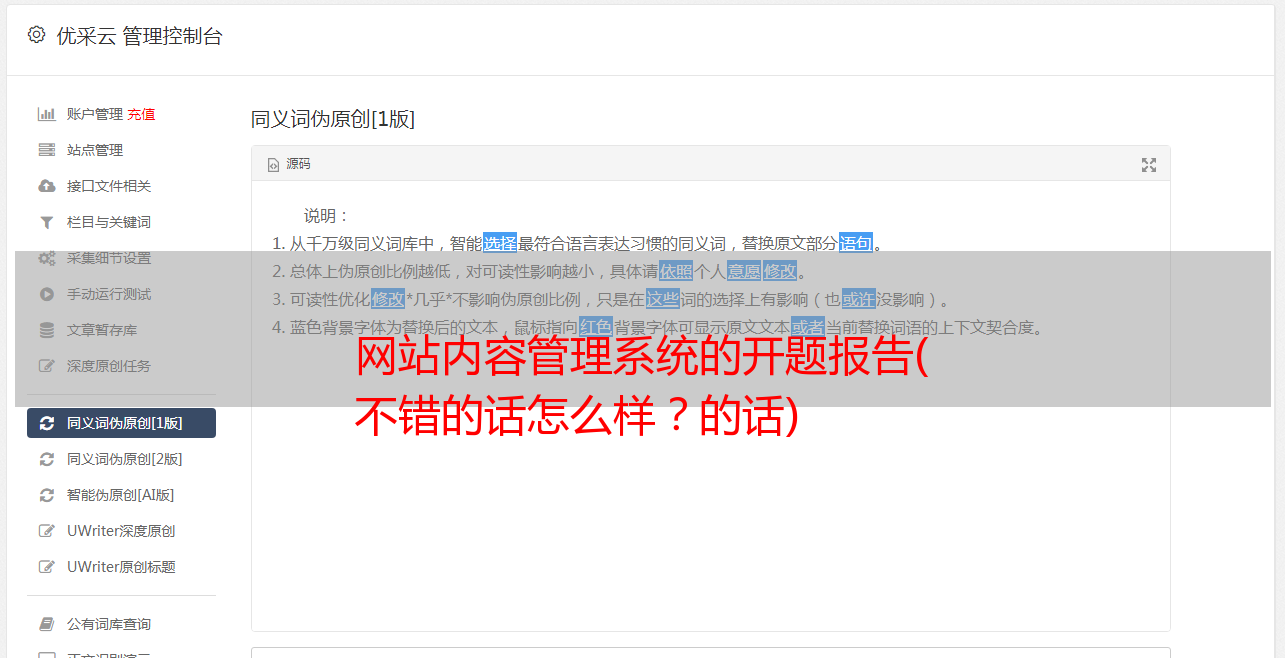This screenshot has width=1285, height=658.
Task: Click the edit pencil icon for UWriter深度原创
Action: [x=46, y=531]
